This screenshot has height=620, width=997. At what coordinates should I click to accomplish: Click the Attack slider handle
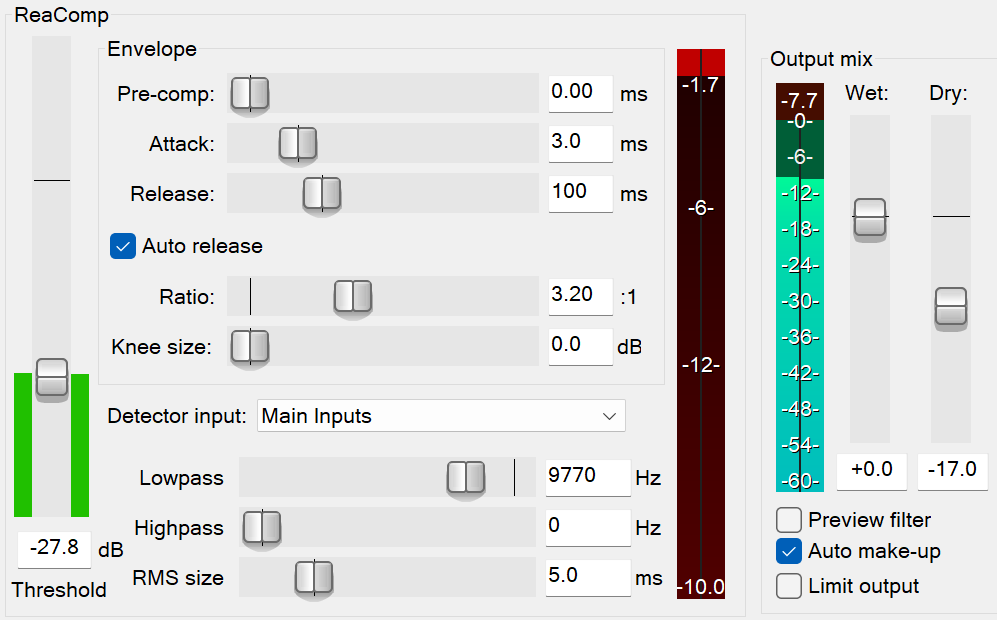tap(297, 144)
